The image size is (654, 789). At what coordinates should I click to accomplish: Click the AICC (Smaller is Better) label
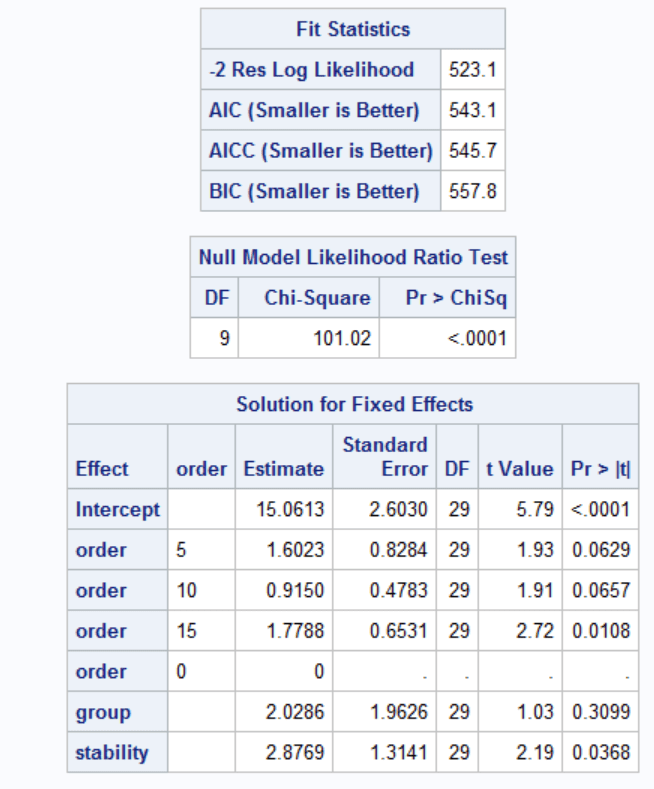[321, 150]
